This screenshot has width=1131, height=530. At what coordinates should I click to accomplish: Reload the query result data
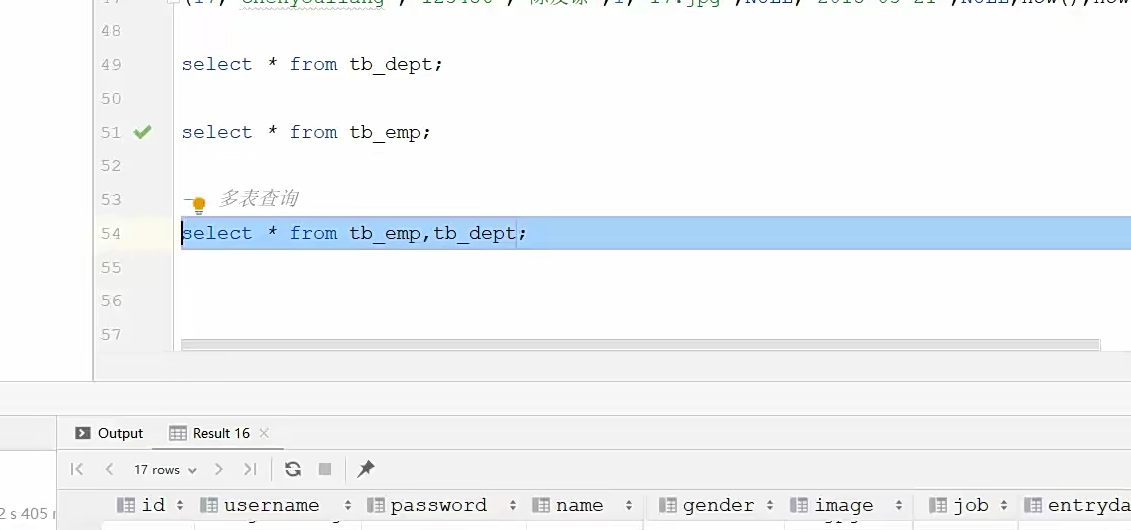[x=293, y=469]
